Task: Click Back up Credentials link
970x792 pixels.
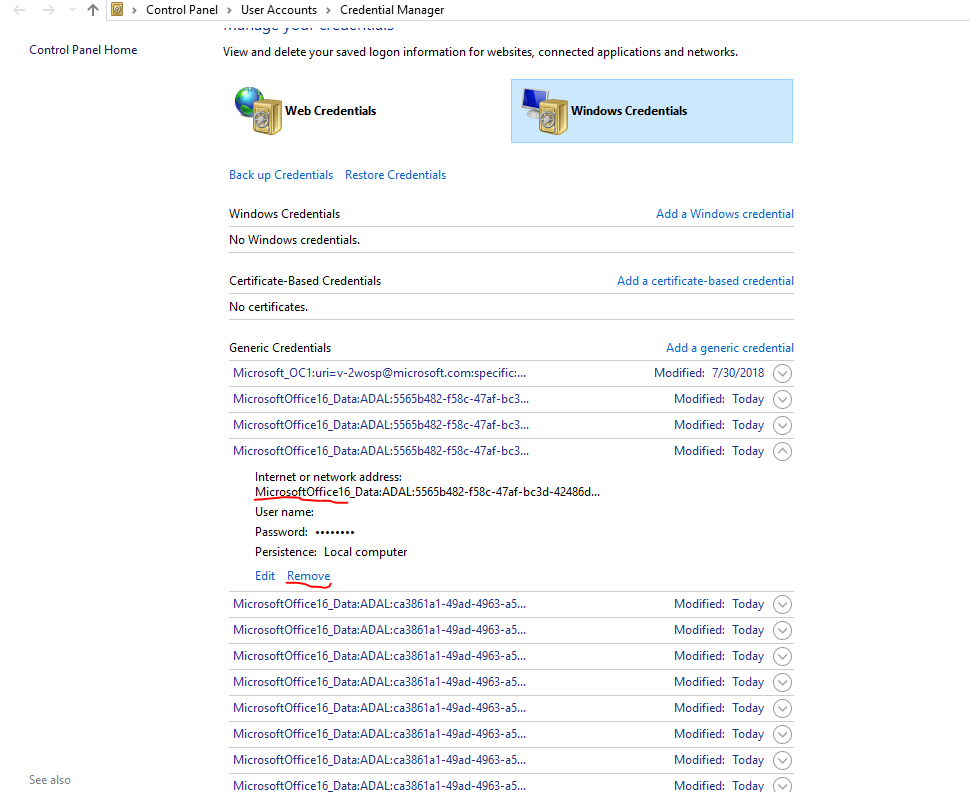Action: coord(281,175)
